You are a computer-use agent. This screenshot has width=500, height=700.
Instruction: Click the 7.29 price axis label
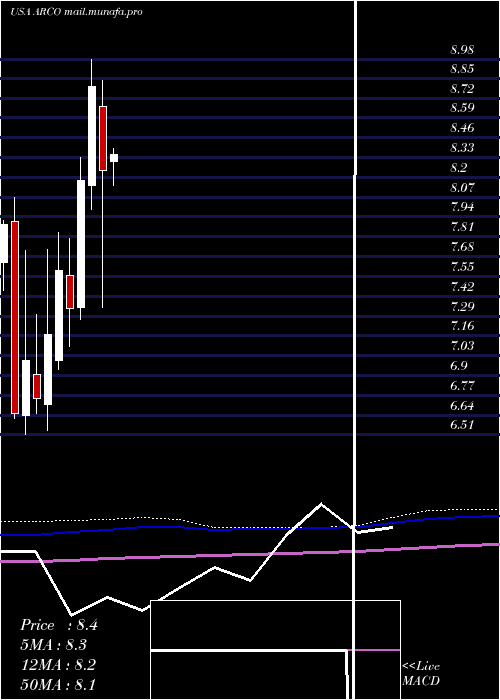click(462, 307)
